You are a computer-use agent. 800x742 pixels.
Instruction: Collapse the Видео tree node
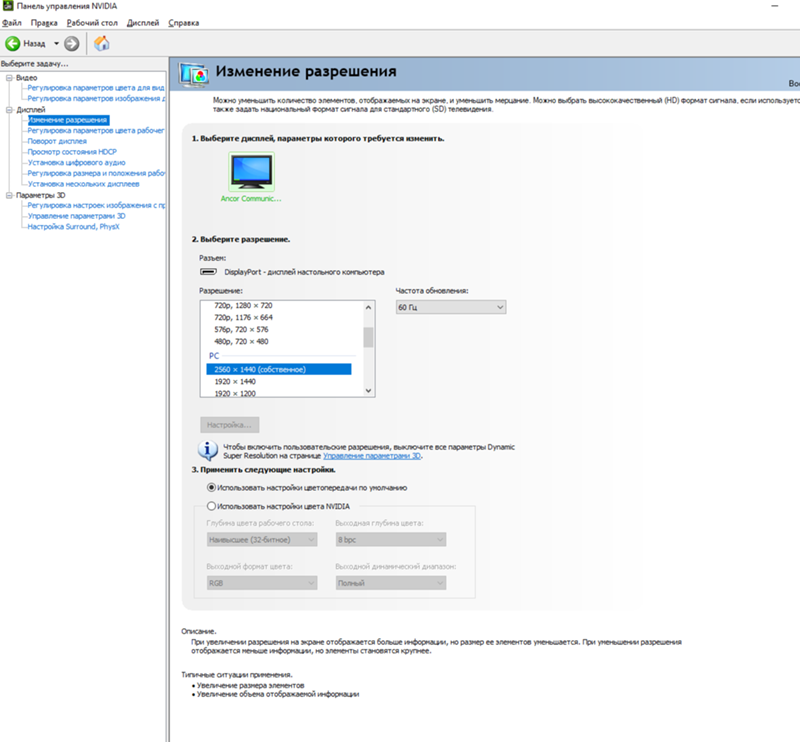[x=9, y=78]
